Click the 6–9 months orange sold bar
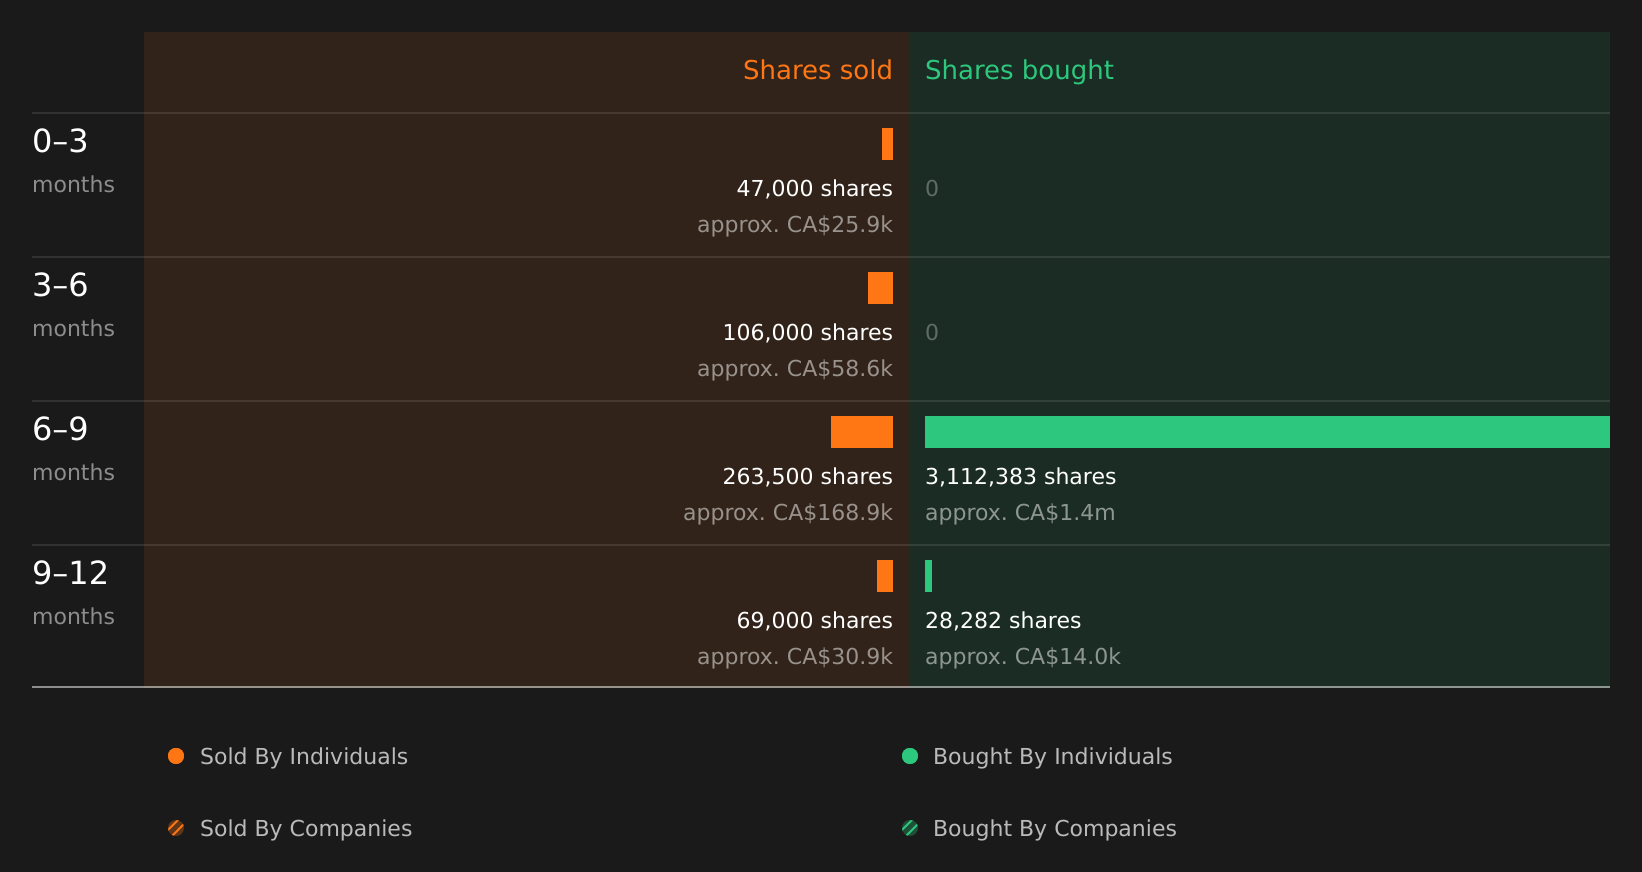The image size is (1642, 872). point(862,432)
